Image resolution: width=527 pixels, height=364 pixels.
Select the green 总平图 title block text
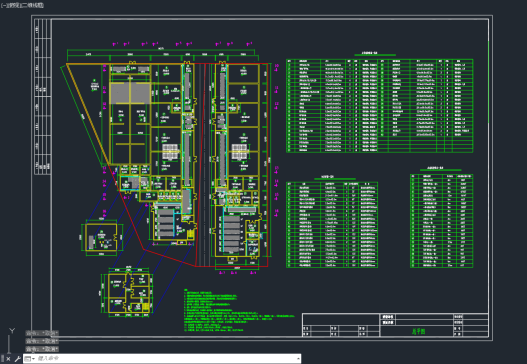tap(418, 331)
